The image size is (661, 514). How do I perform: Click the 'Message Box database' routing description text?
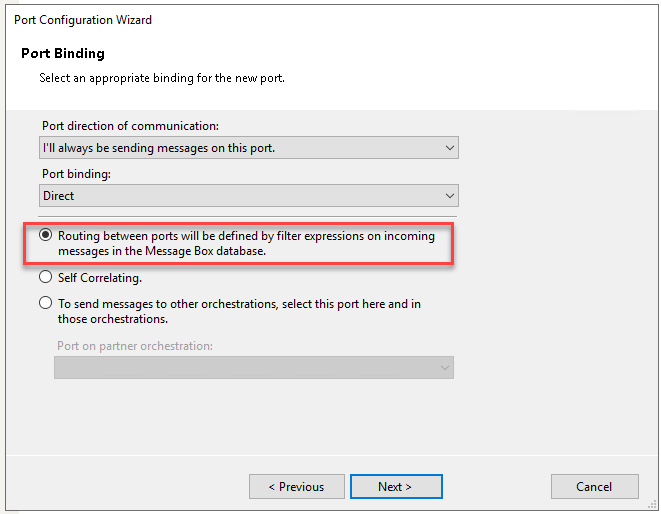tap(162, 250)
